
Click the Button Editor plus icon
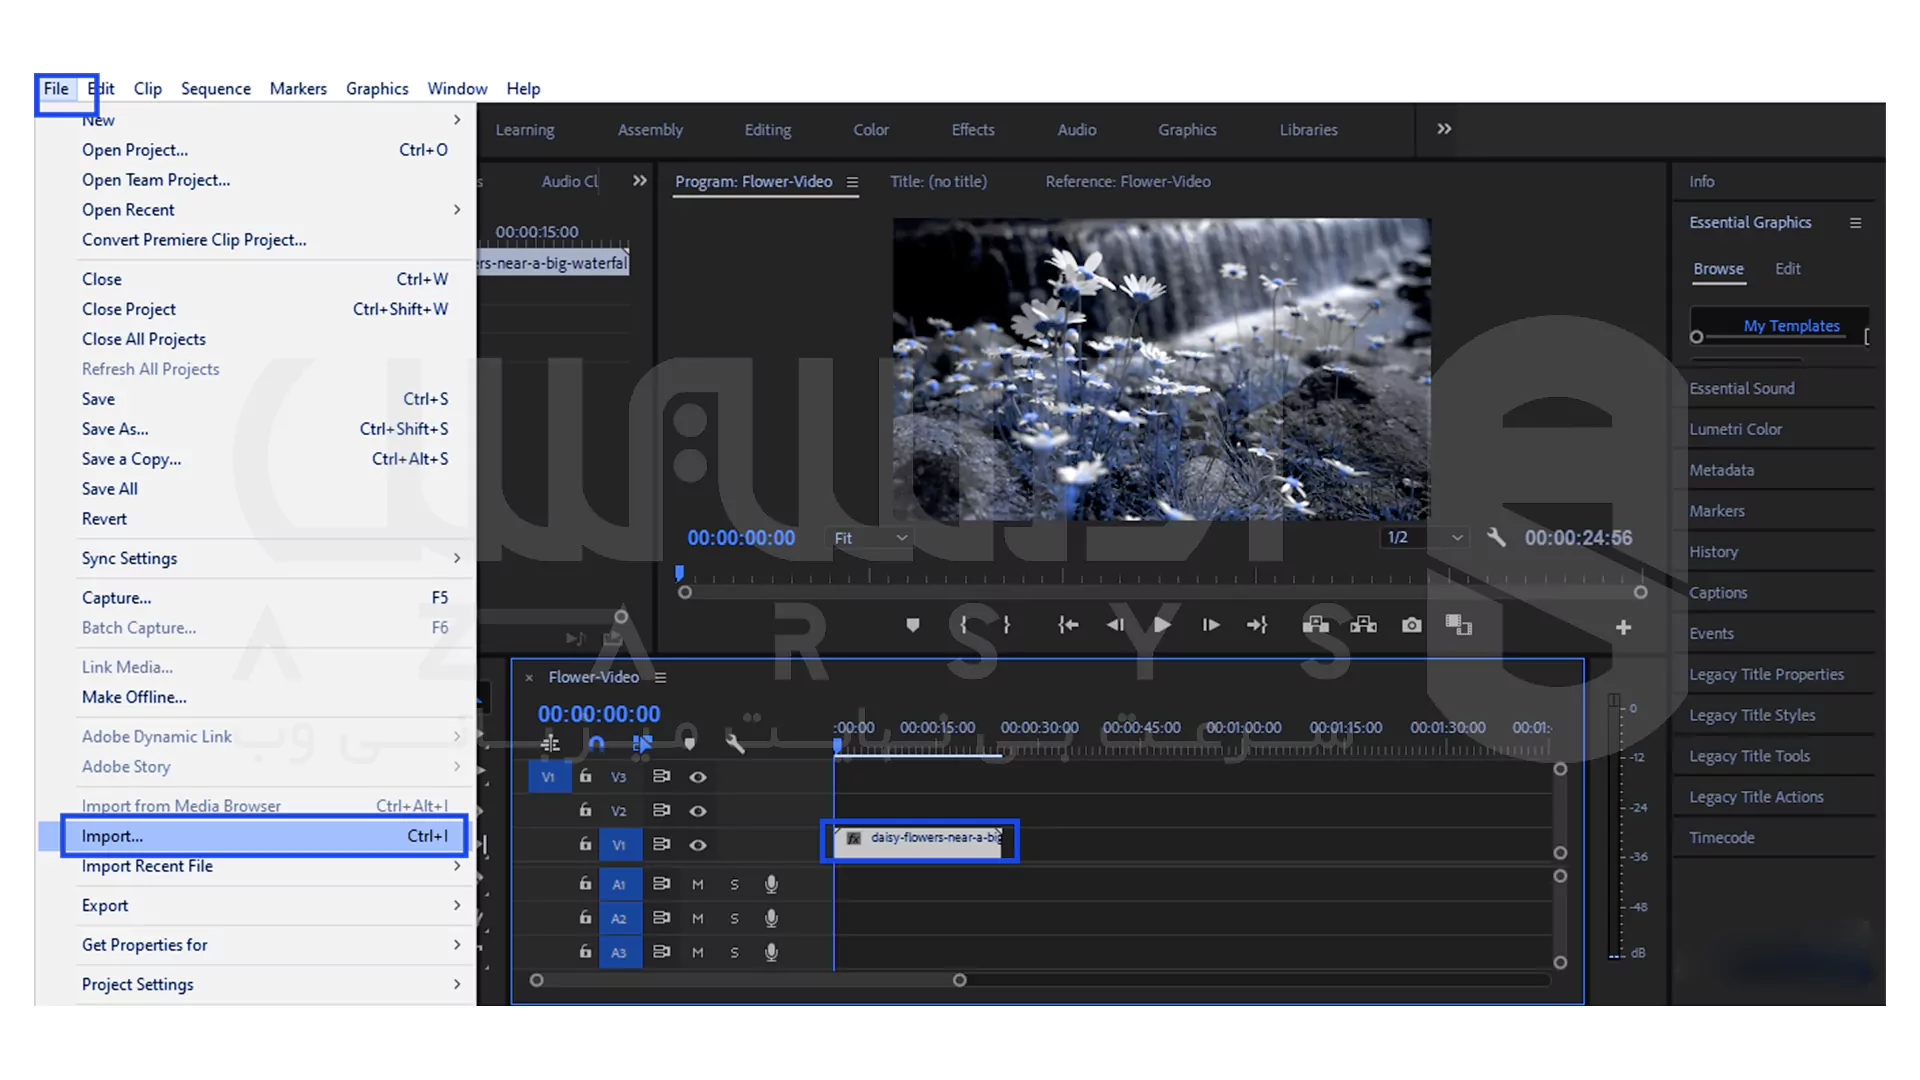pyautogui.click(x=1623, y=627)
